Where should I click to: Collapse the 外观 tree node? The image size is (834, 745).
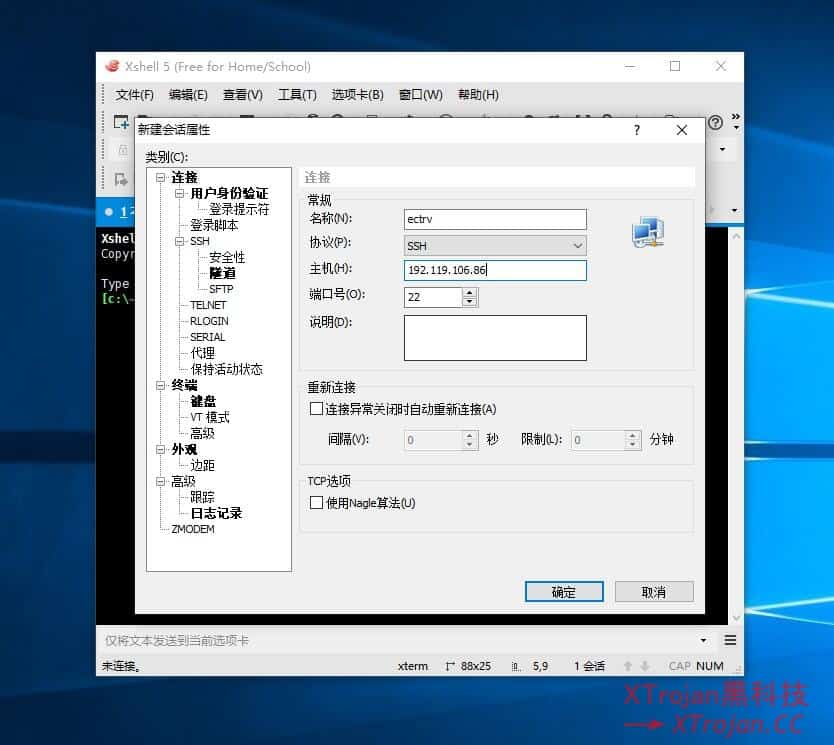pos(160,449)
